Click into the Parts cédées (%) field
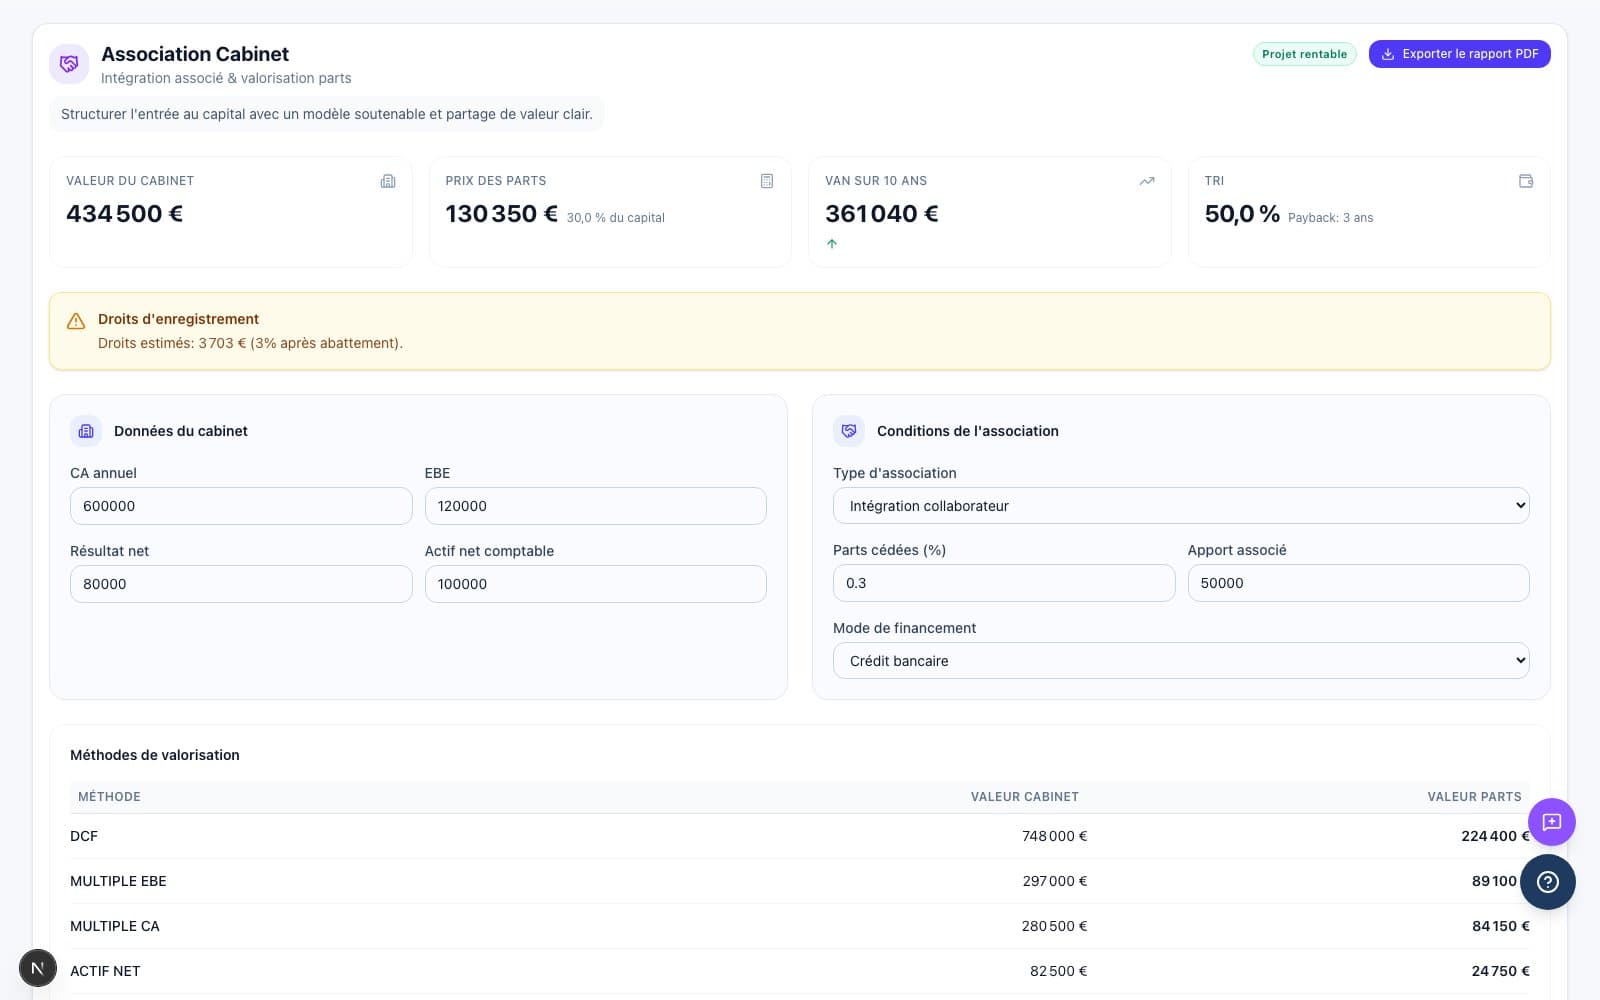This screenshot has width=1600, height=1000. [1003, 583]
